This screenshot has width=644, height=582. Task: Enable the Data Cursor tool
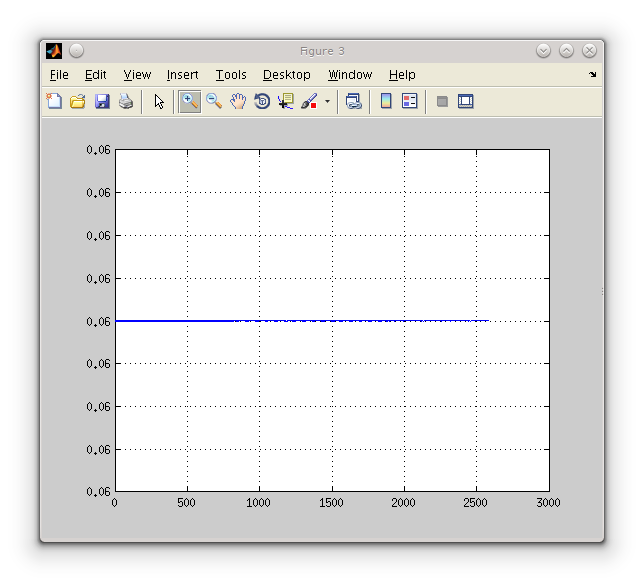[286, 101]
